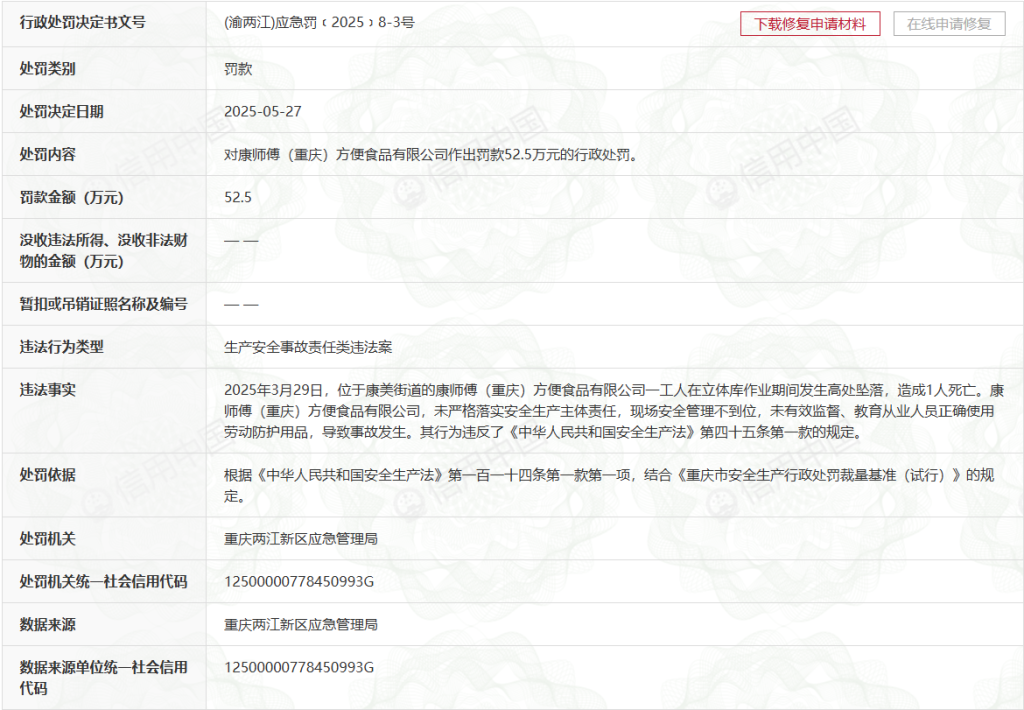Click the penalty category value 罚款

(238, 69)
